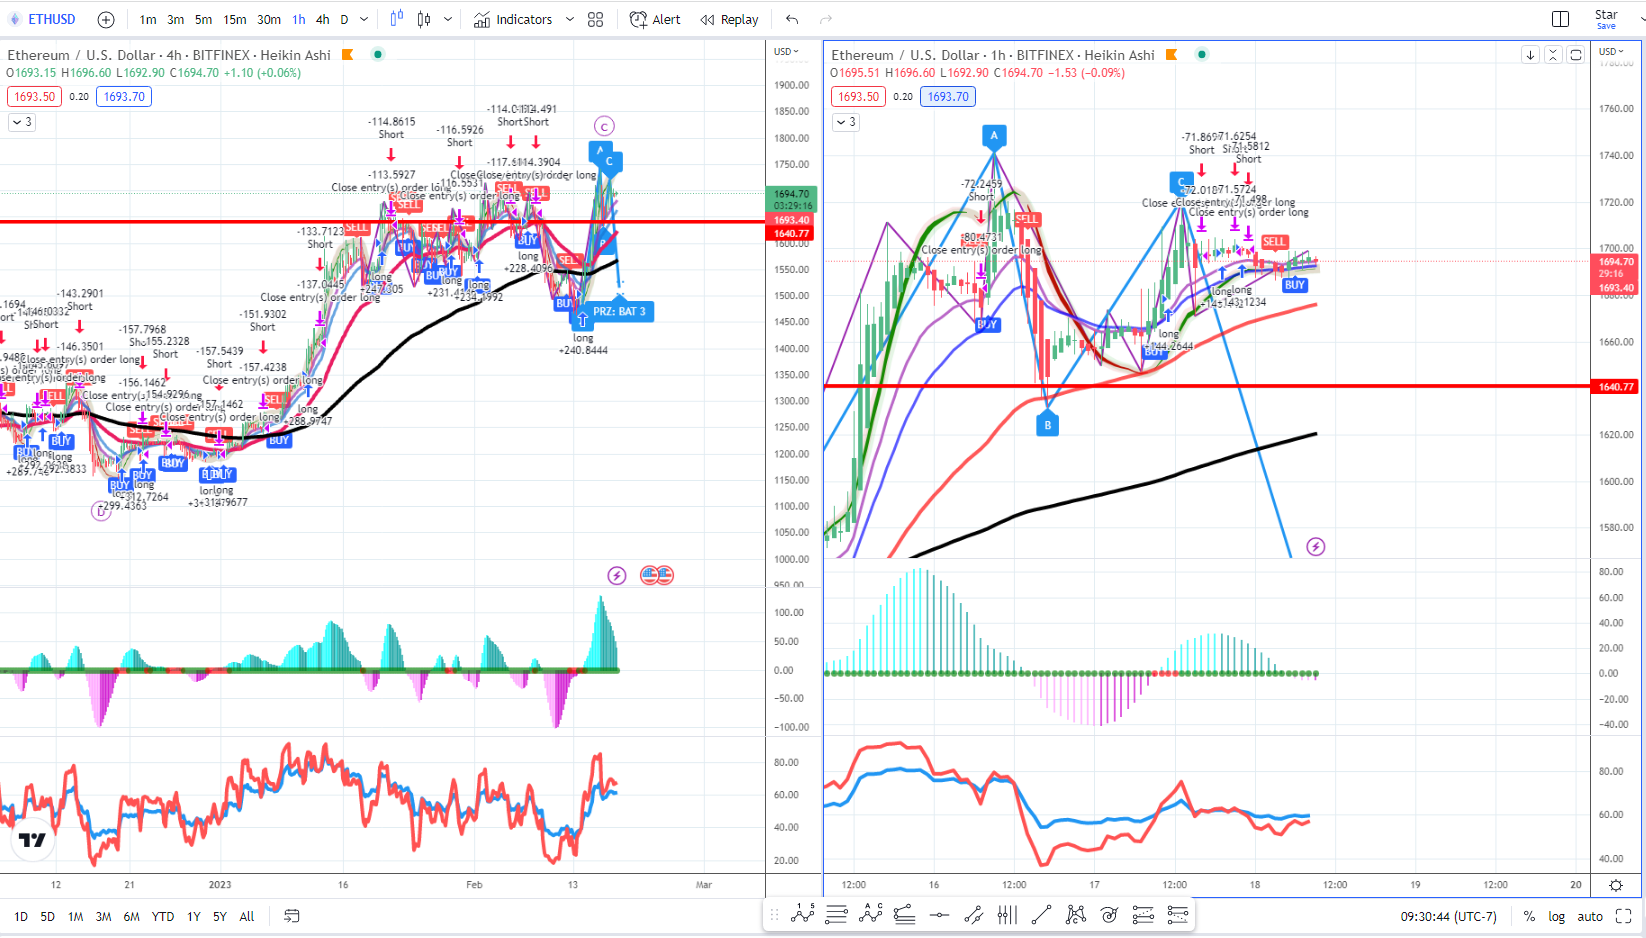
Task: Select the 5Y date range
Action: coord(220,916)
